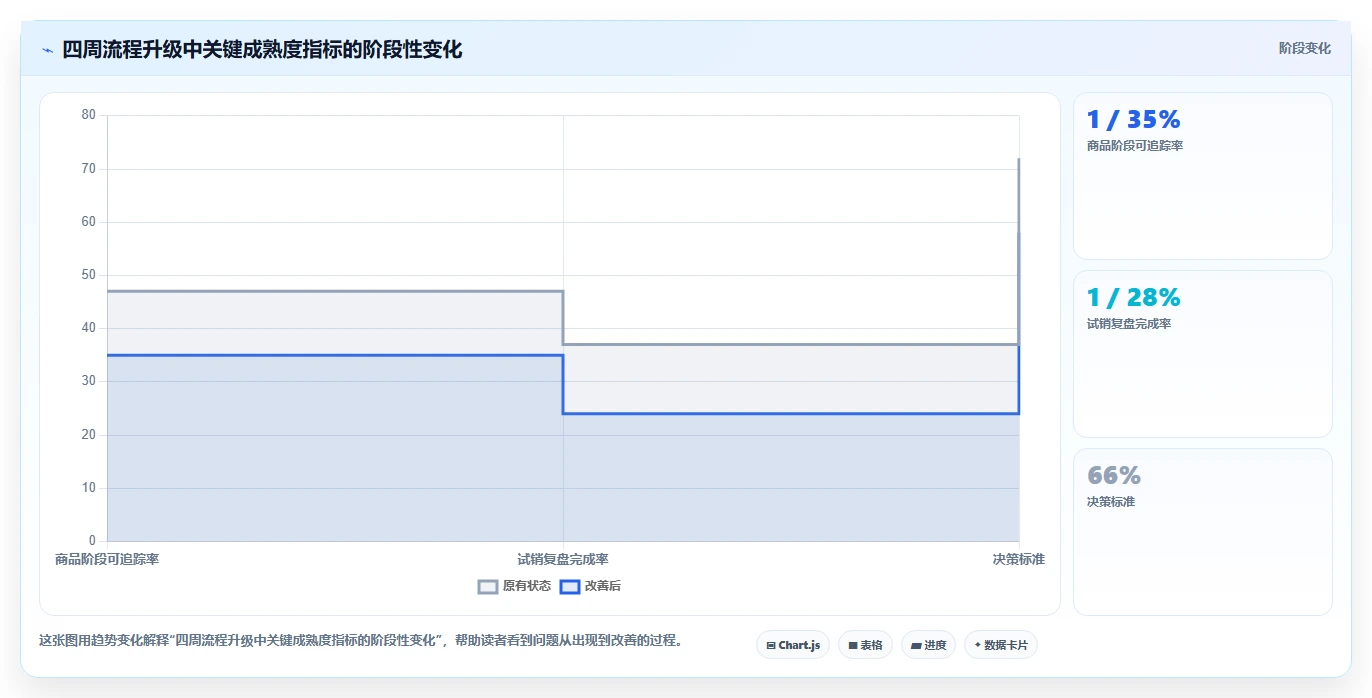
Task: Click the 决策标准 card caption
Action: (x=1111, y=502)
